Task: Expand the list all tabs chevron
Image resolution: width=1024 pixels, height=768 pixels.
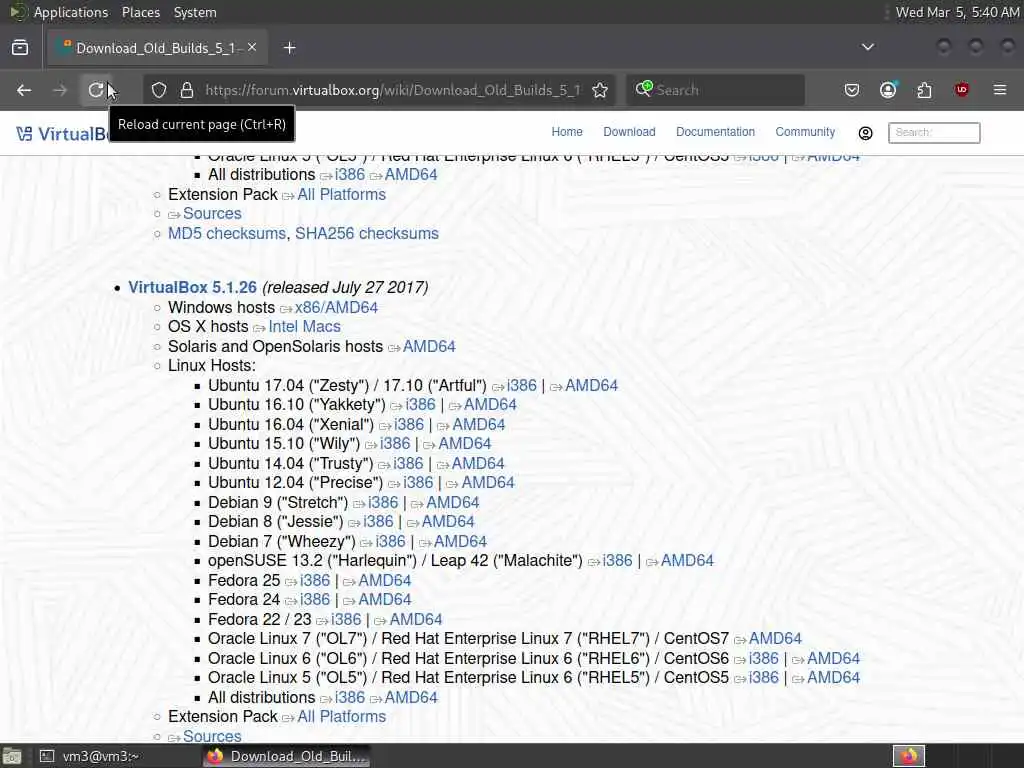Action: point(868,47)
